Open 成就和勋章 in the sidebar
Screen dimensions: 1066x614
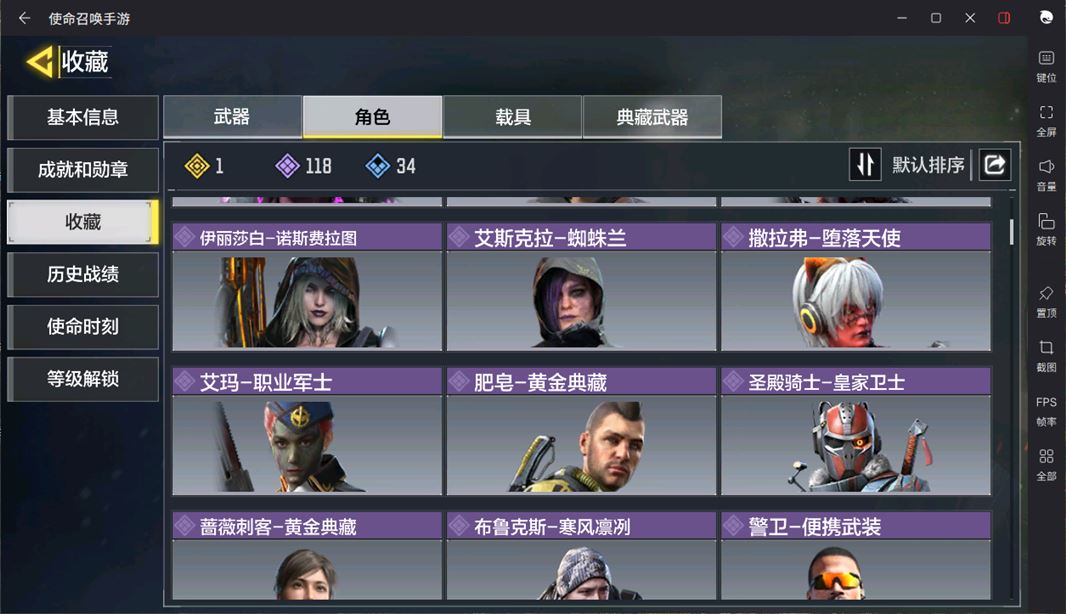coord(83,169)
